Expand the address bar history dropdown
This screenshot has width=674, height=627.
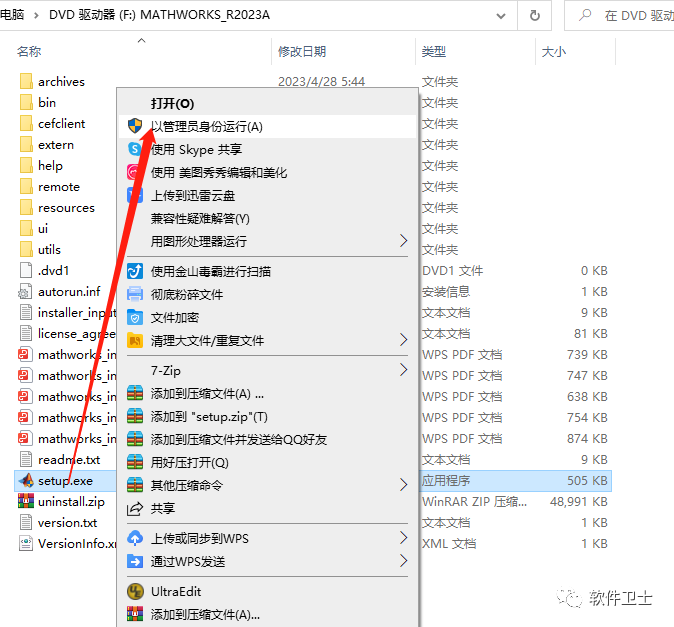click(x=501, y=16)
